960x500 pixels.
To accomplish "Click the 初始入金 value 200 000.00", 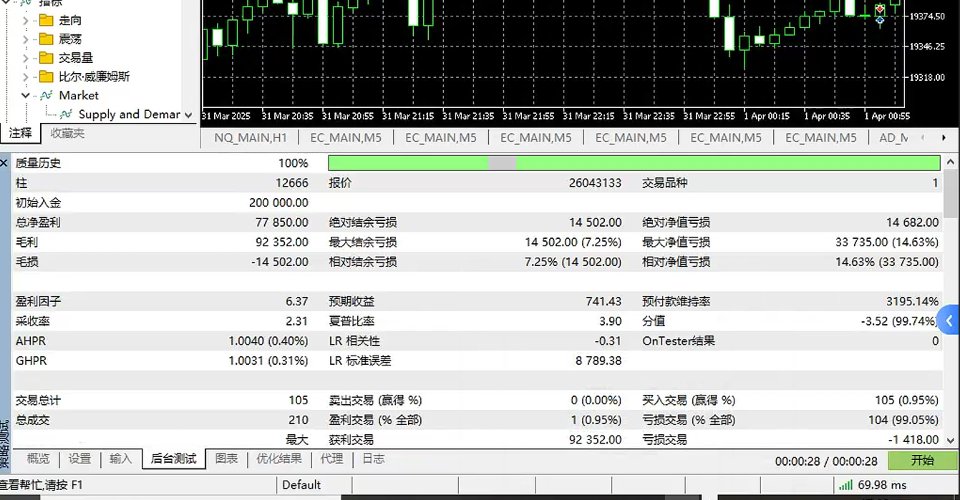I will (x=279, y=203).
